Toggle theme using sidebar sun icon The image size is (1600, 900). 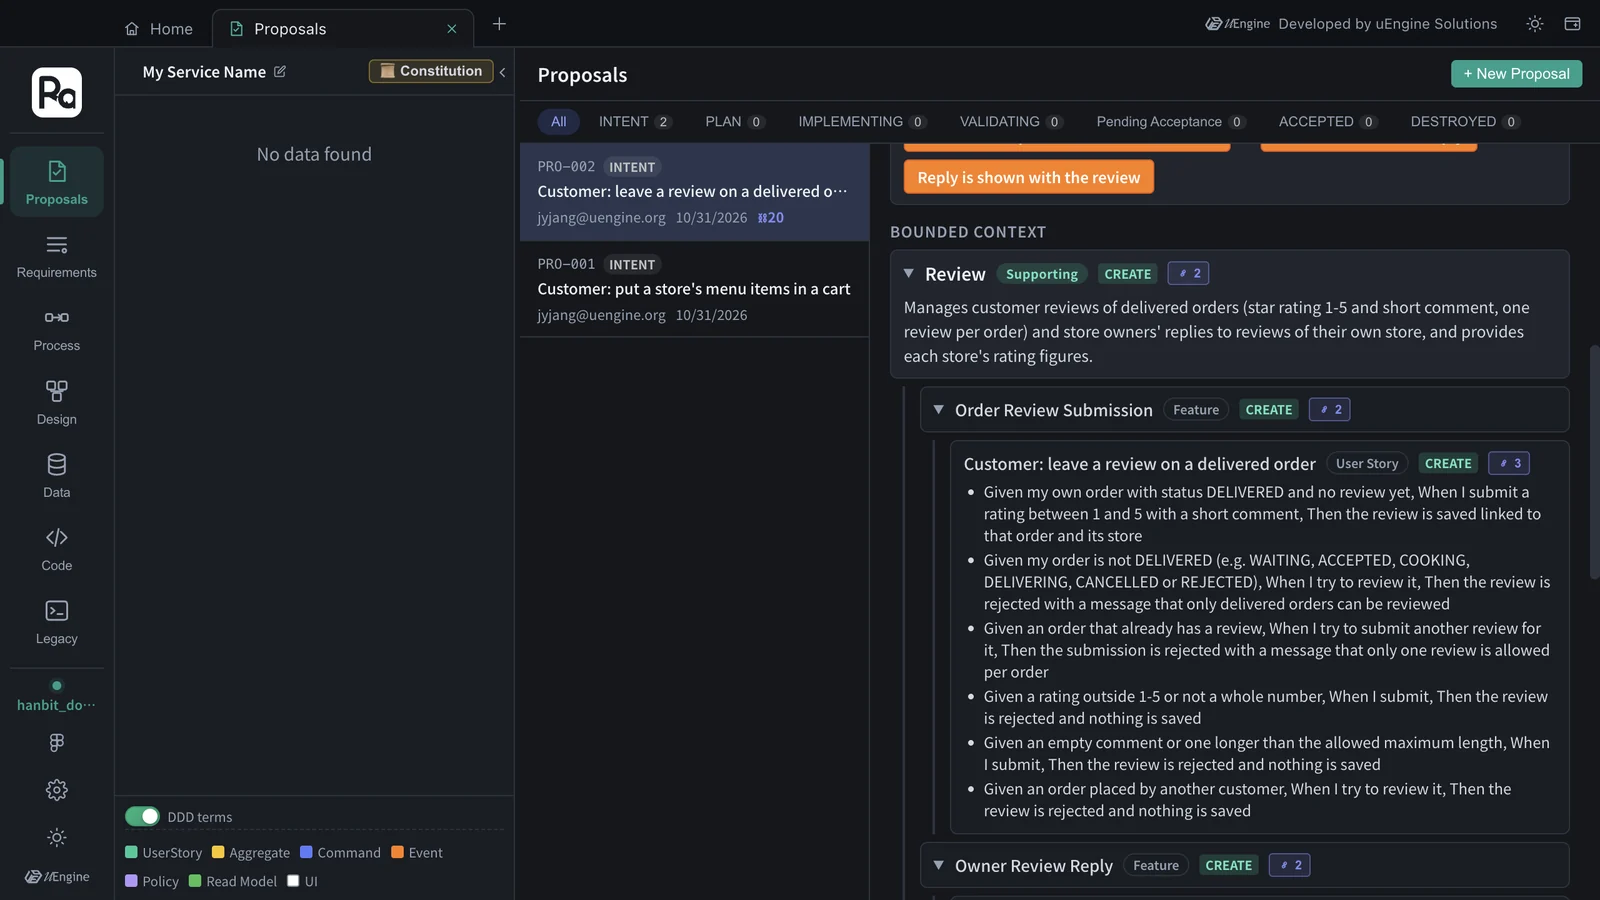[x=57, y=837]
